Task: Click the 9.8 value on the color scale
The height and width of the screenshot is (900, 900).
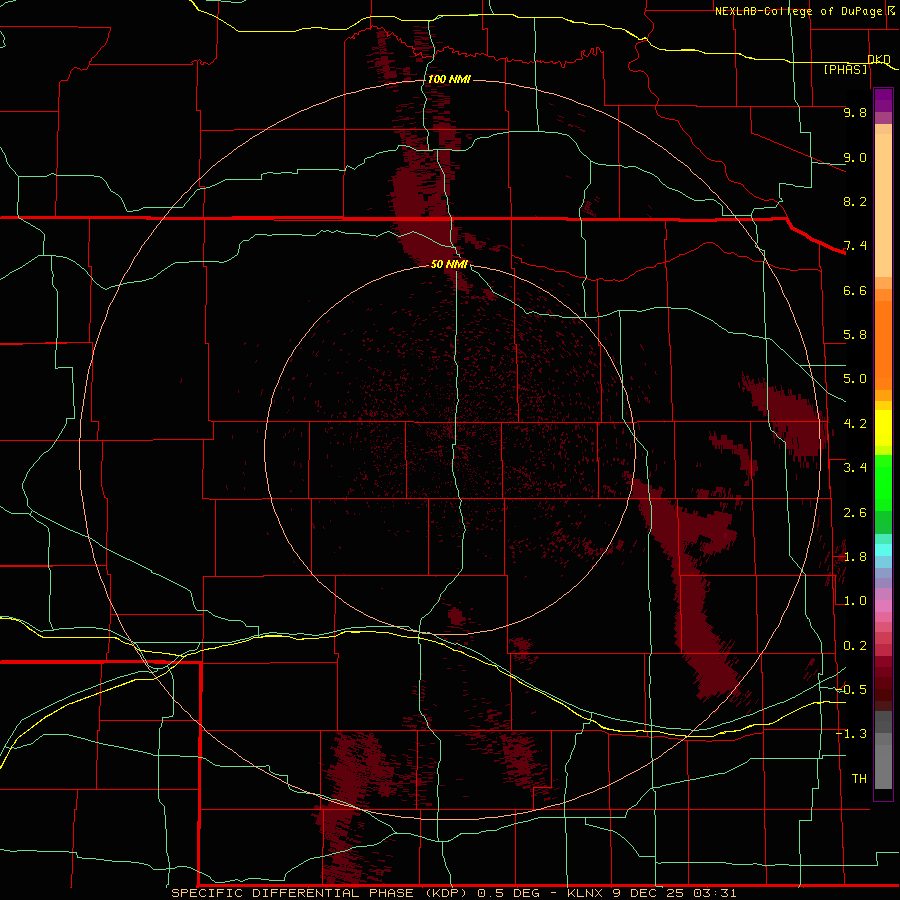Action: 855,112
